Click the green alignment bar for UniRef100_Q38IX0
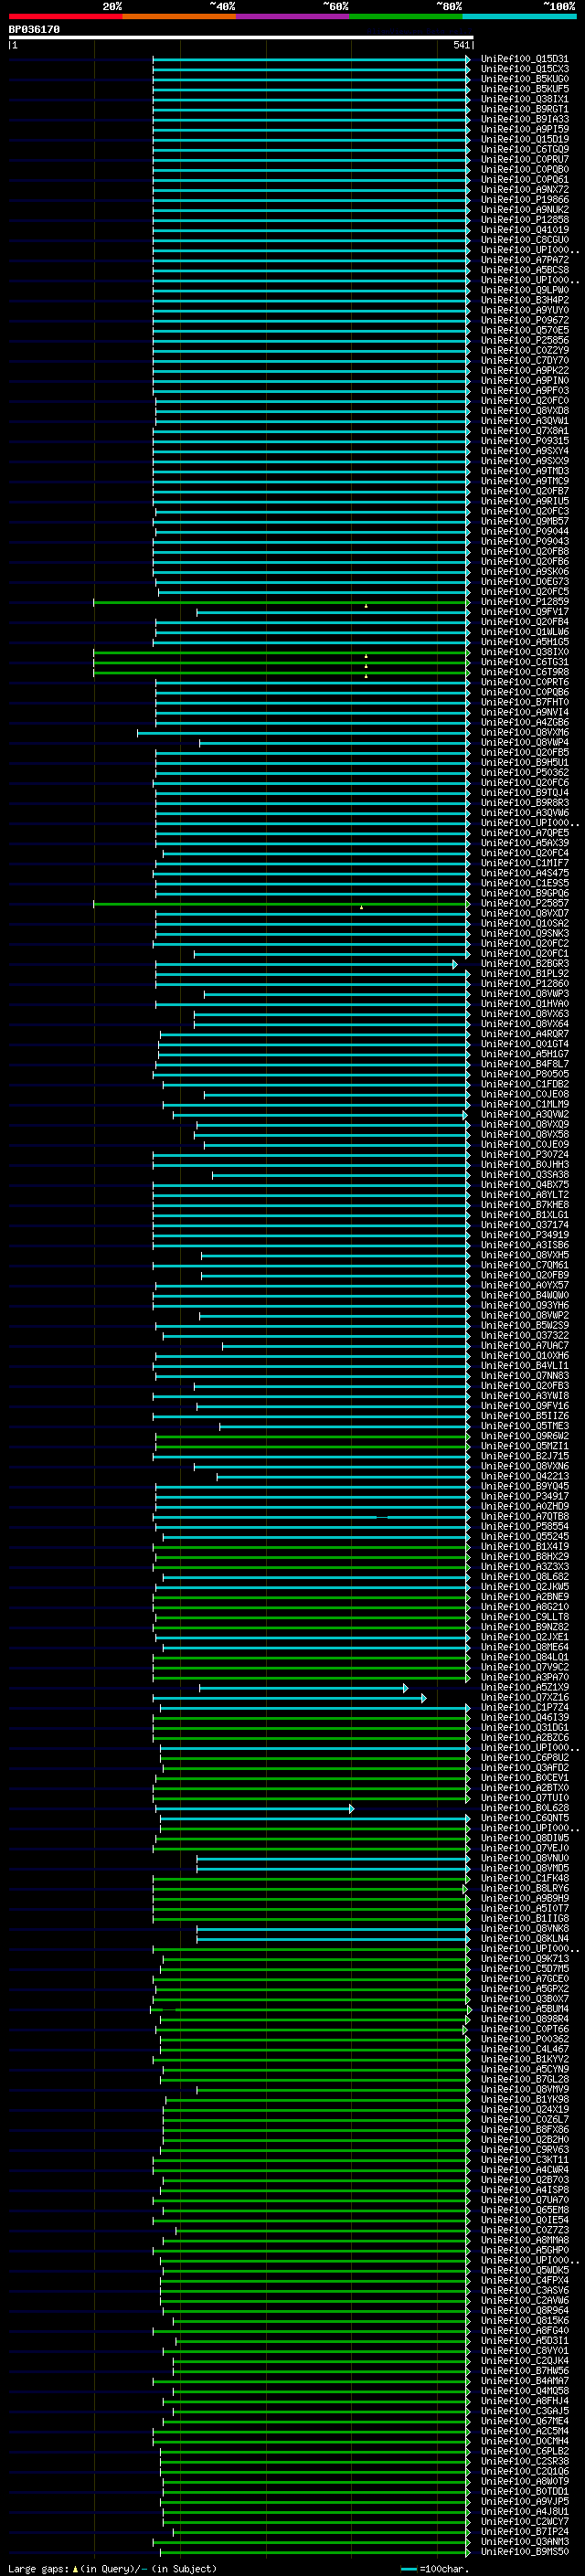This screenshot has height=2576, width=585. [x=281, y=652]
